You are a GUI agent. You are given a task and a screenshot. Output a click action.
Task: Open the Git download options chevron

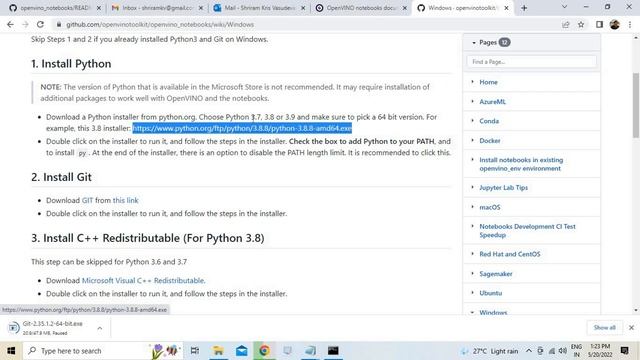(x=100, y=328)
